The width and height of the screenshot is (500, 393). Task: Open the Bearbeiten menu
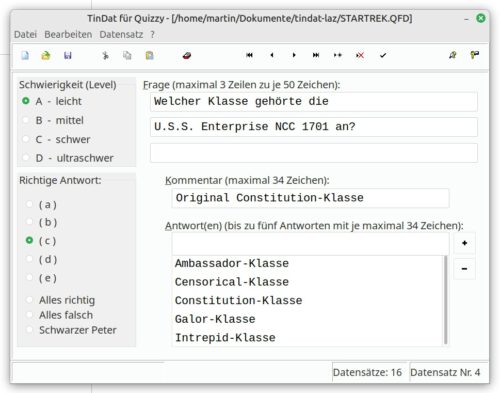coord(68,34)
